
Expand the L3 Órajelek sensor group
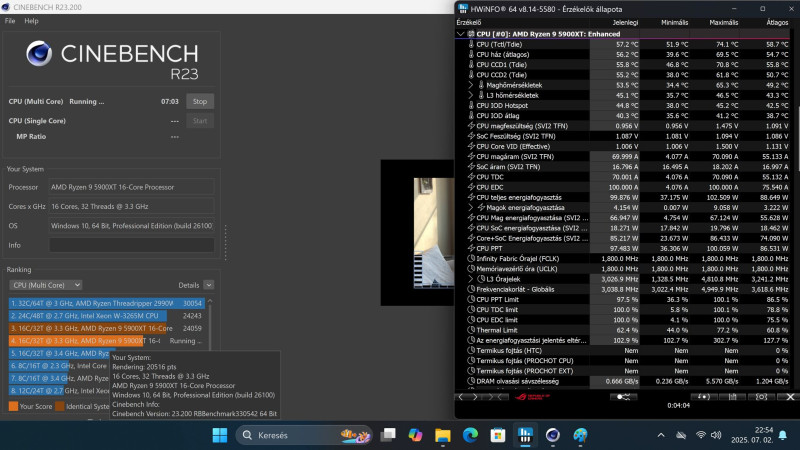click(471, 279)
